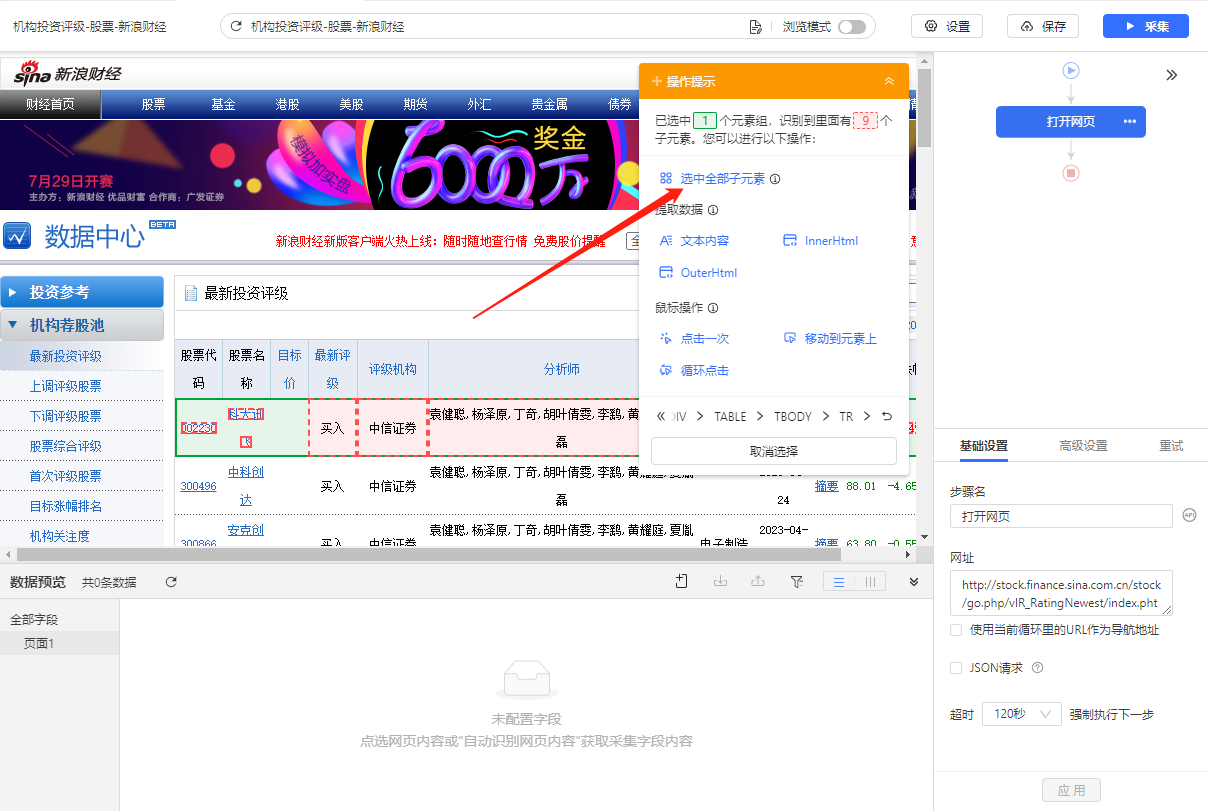1208x811 pixels.
Task: Select TR in the element path
Action: pos(846,416)
